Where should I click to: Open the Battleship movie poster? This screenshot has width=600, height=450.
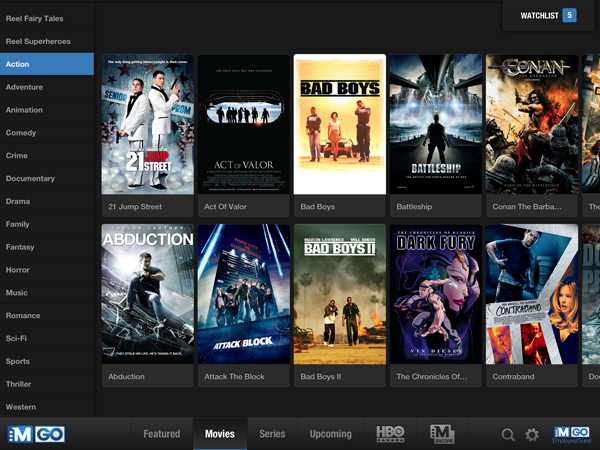[434, 124]
